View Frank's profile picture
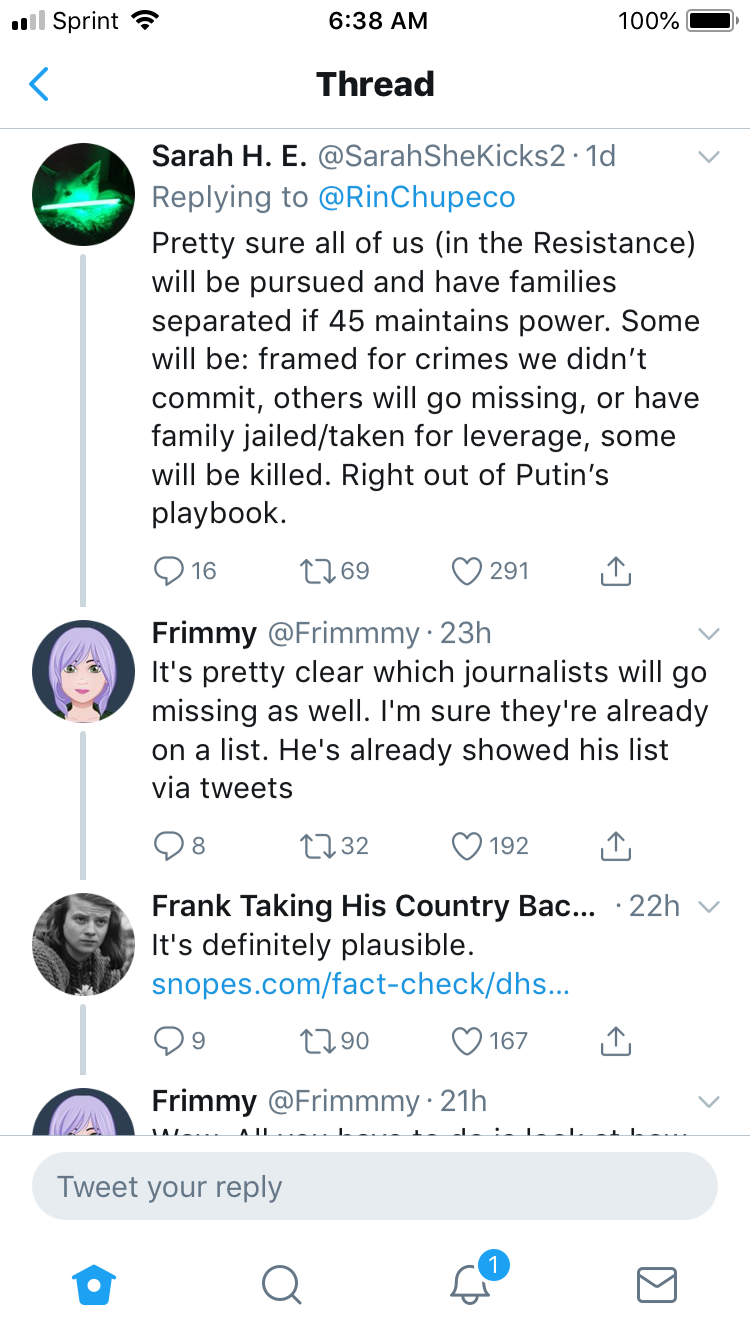 (84, 945)
